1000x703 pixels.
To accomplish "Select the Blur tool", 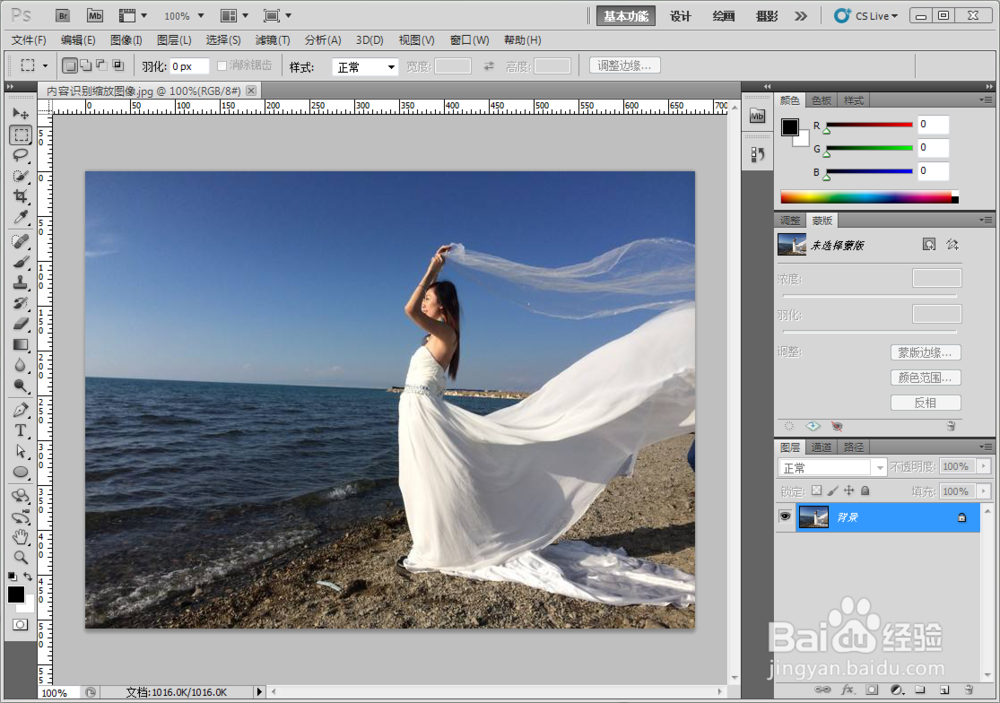I will [20, 365].
